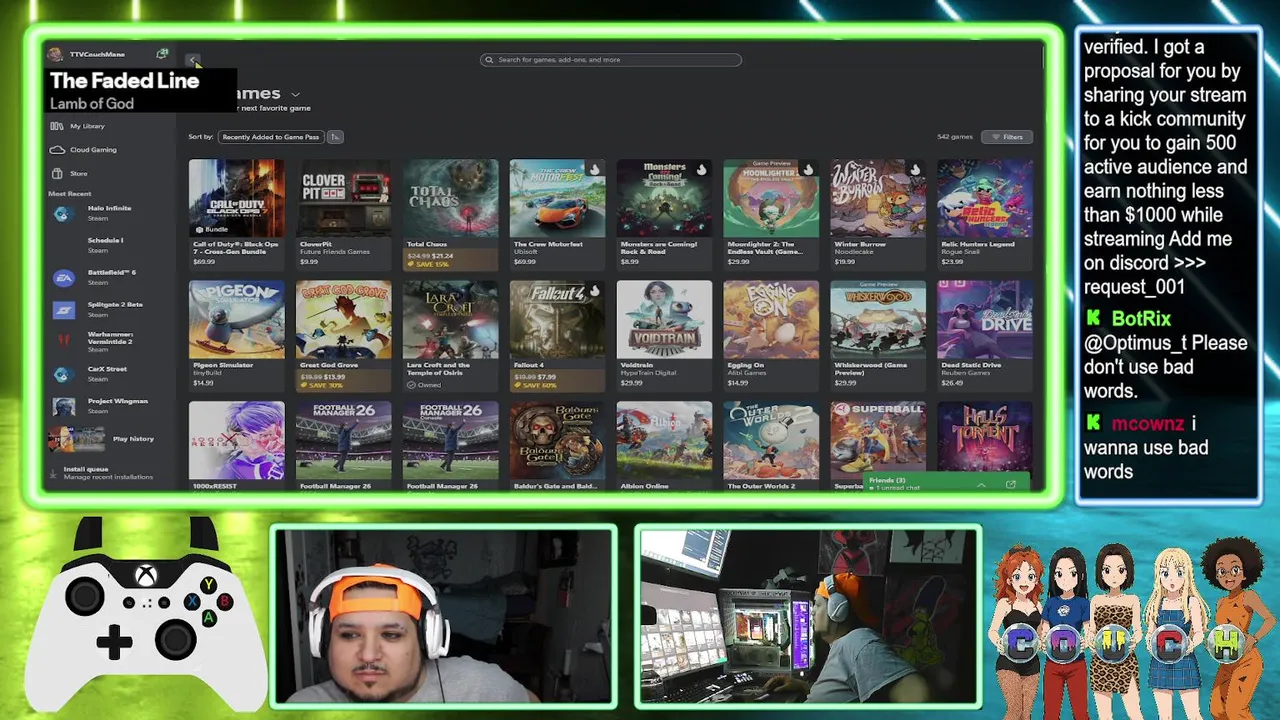Open the Winter Burrow game tile

[878, 213]
